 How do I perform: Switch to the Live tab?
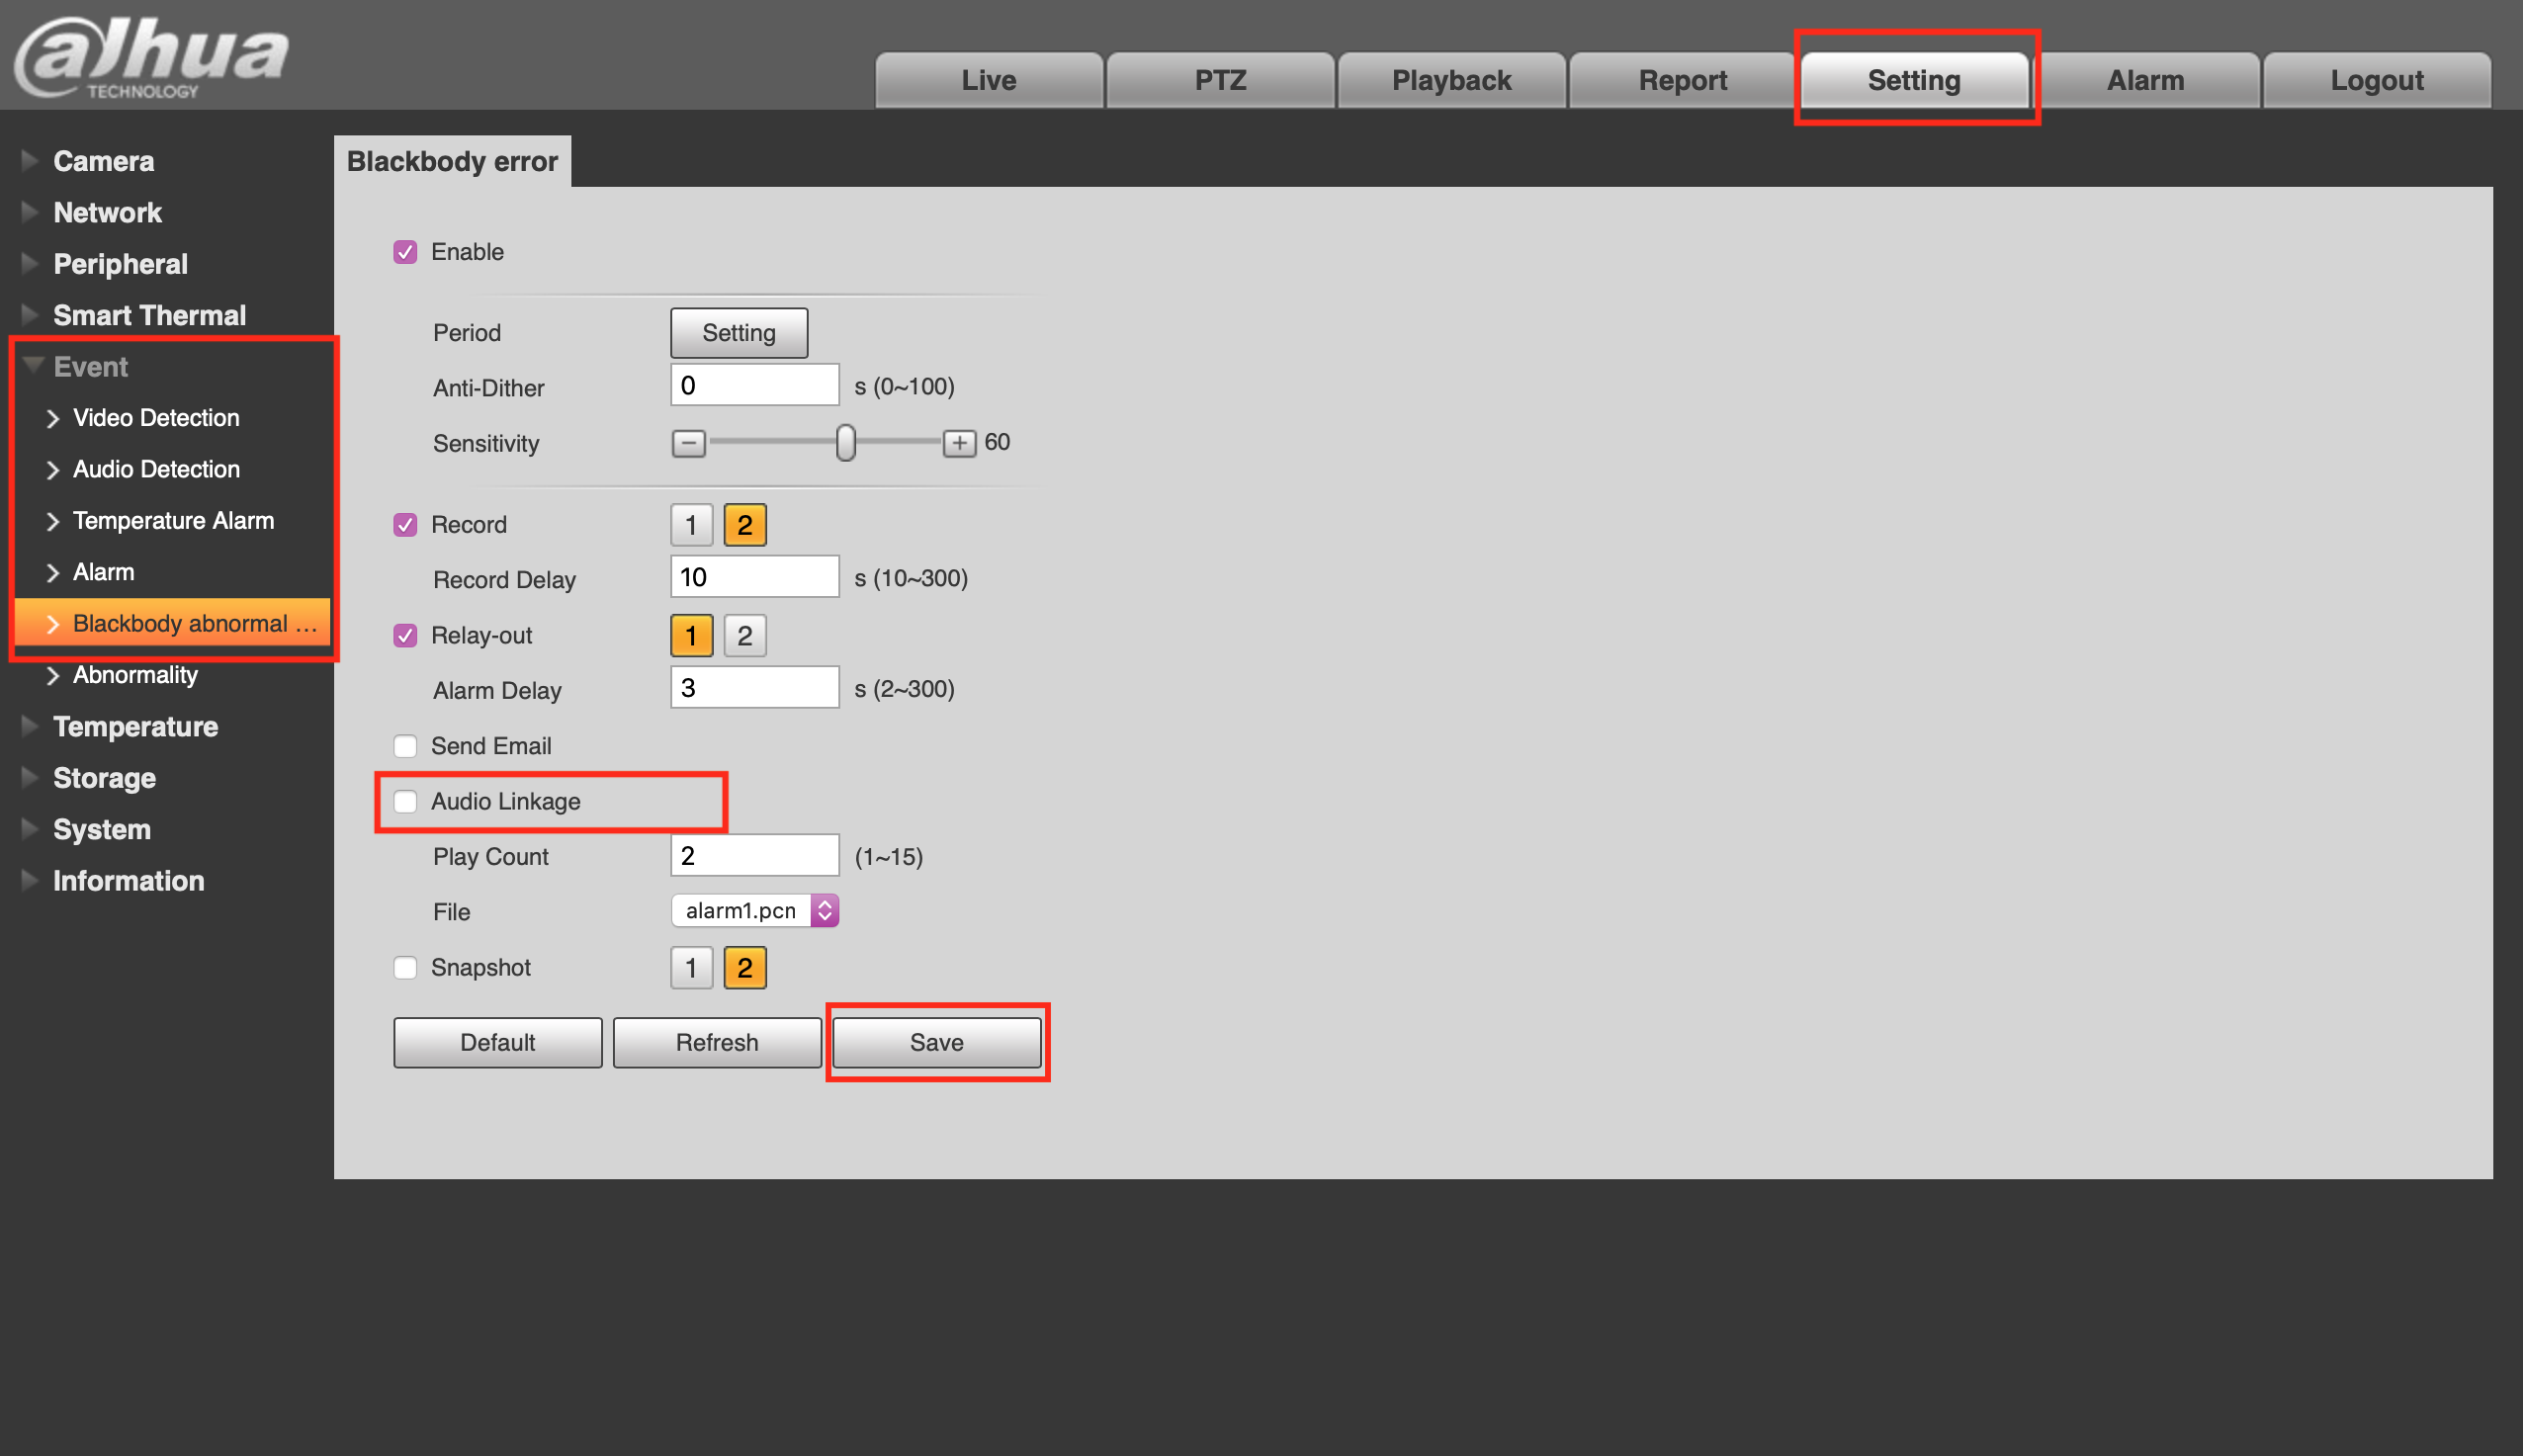coord(989,80)
